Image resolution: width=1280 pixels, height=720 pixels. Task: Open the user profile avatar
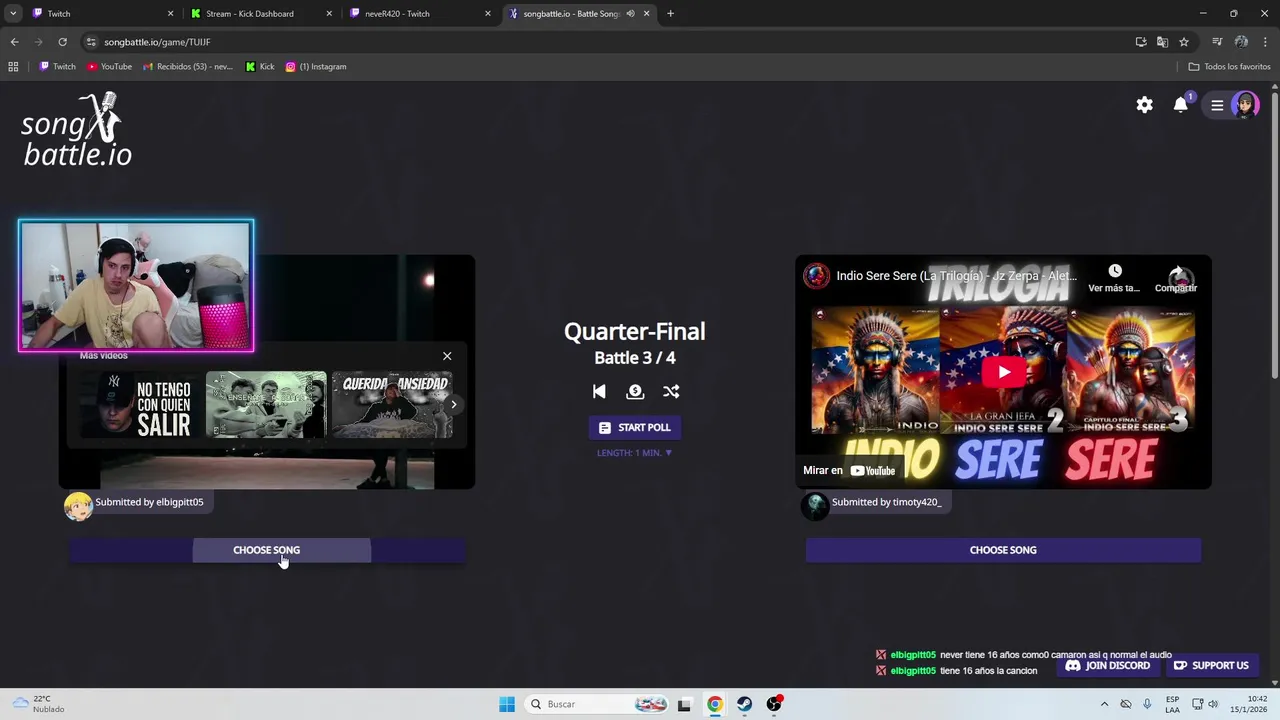click(1245, 105)
